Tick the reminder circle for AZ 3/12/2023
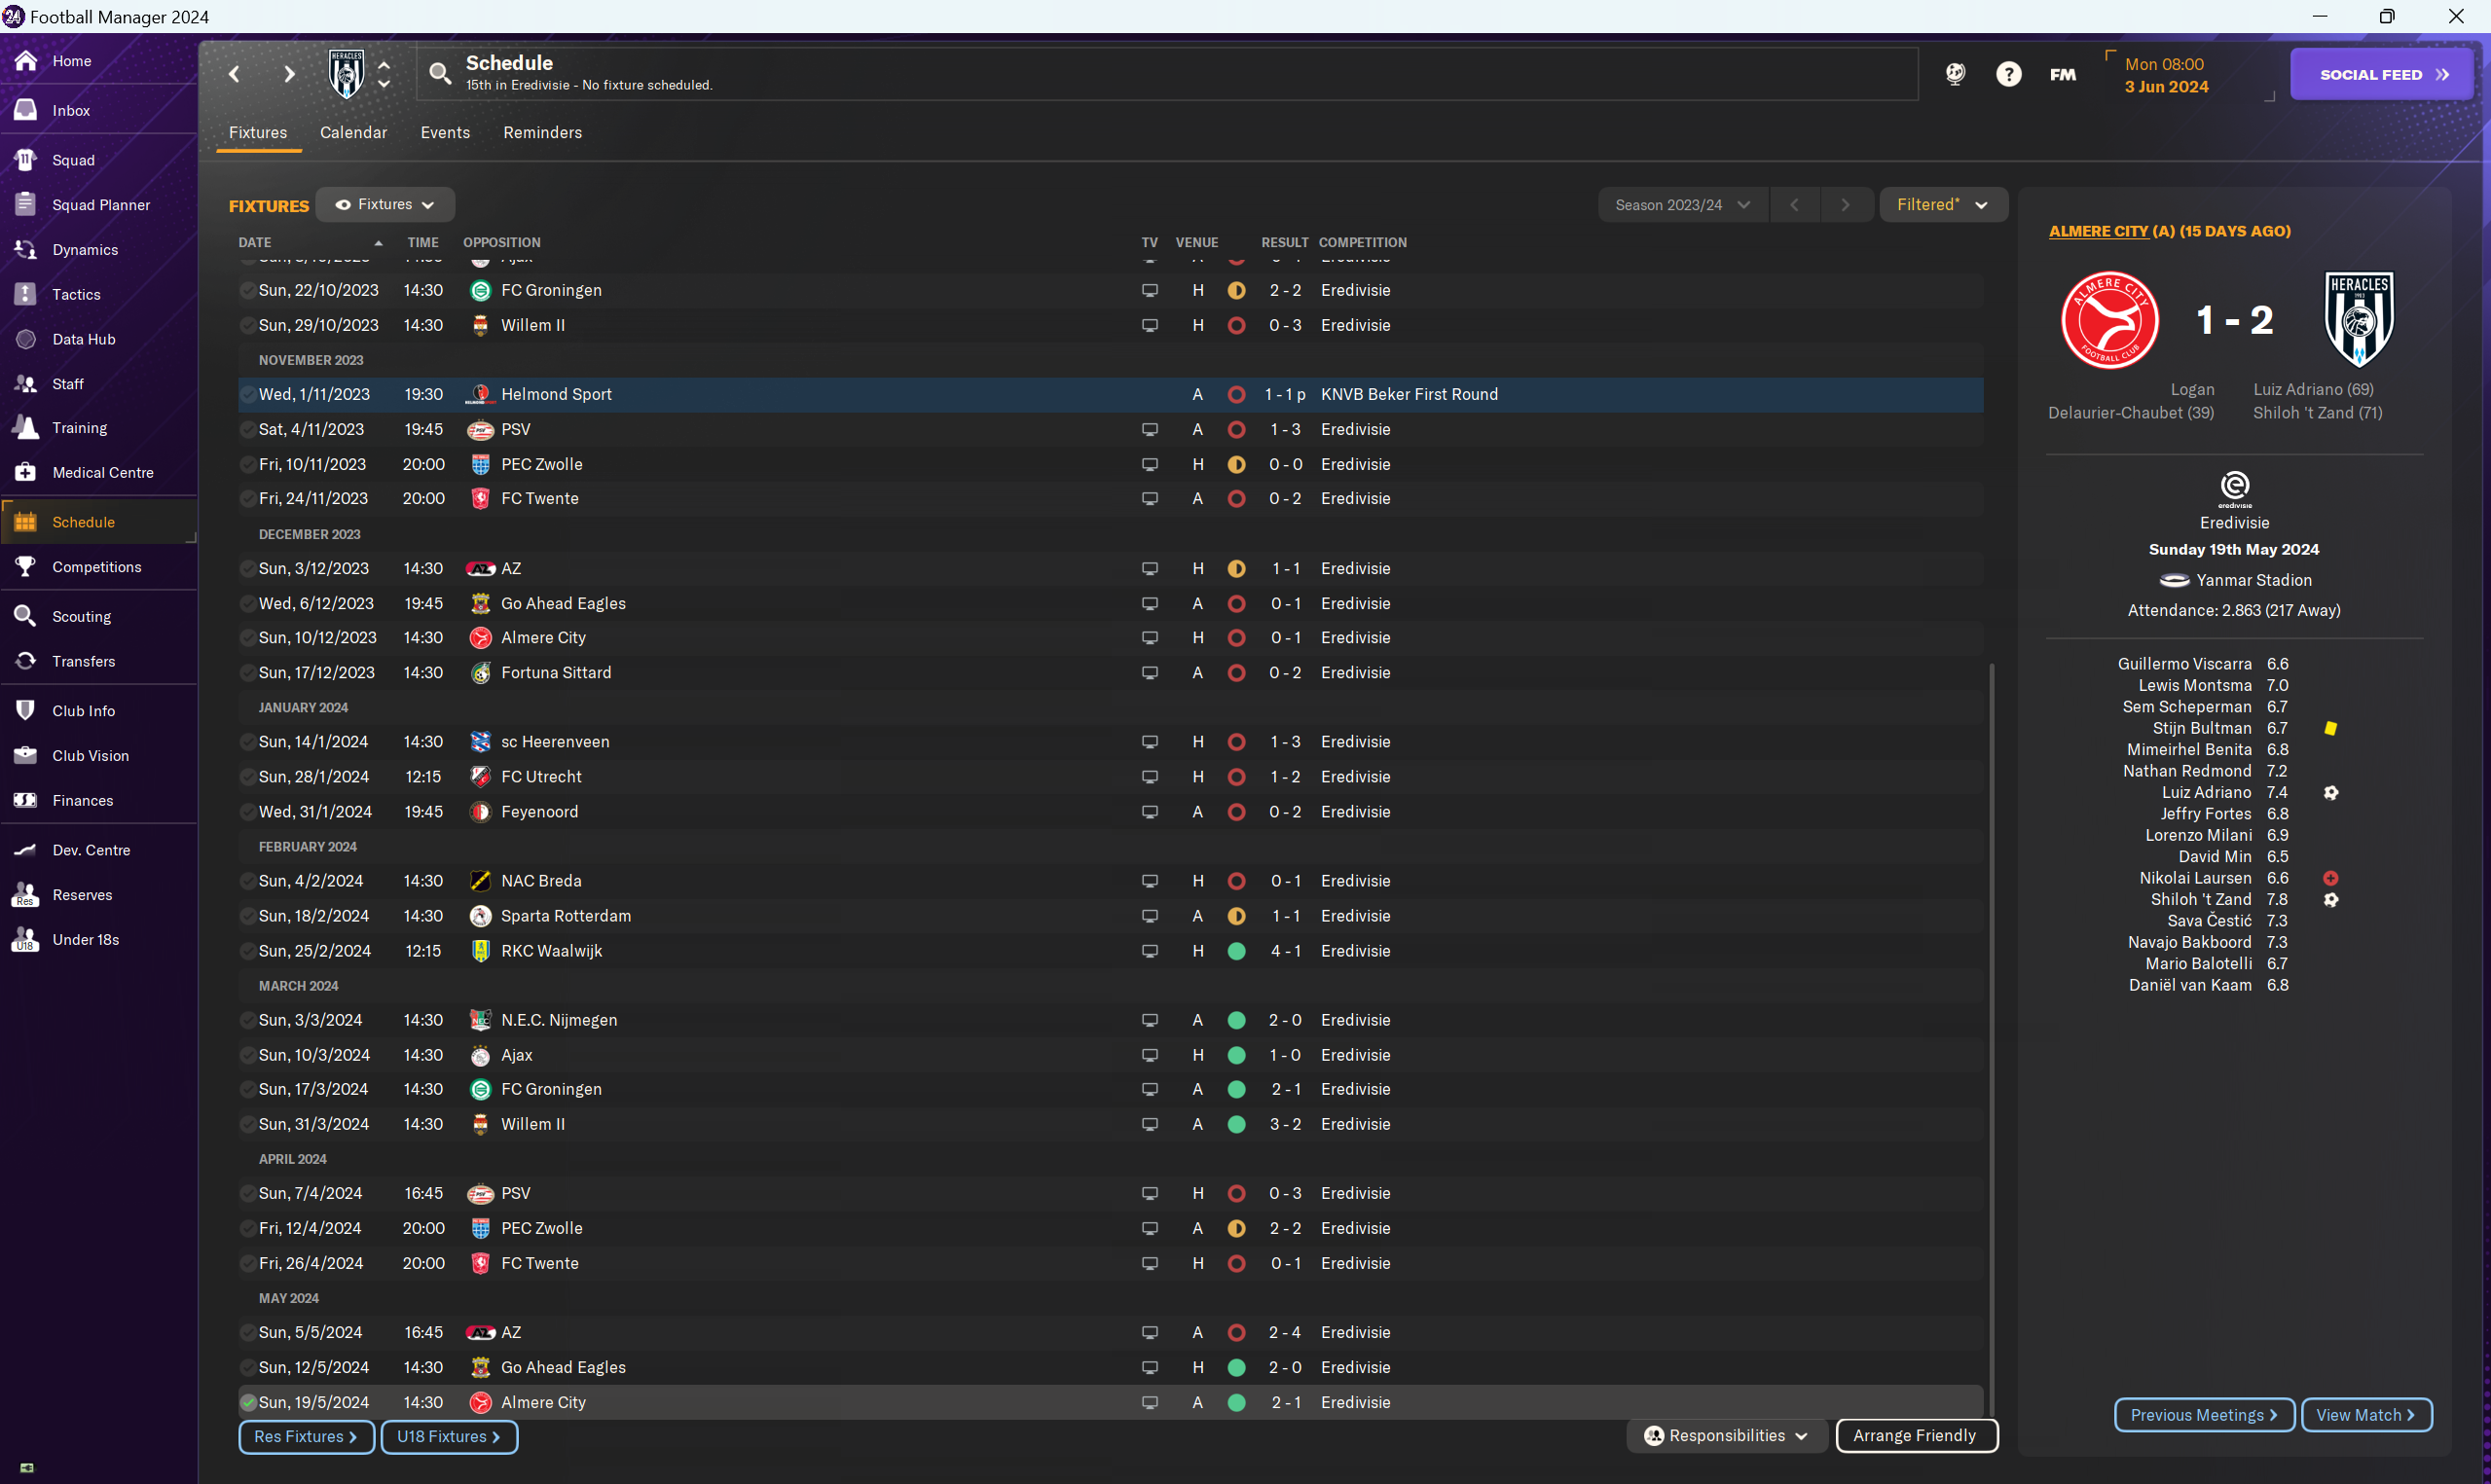2491x1484 pixels. point(247,569)
